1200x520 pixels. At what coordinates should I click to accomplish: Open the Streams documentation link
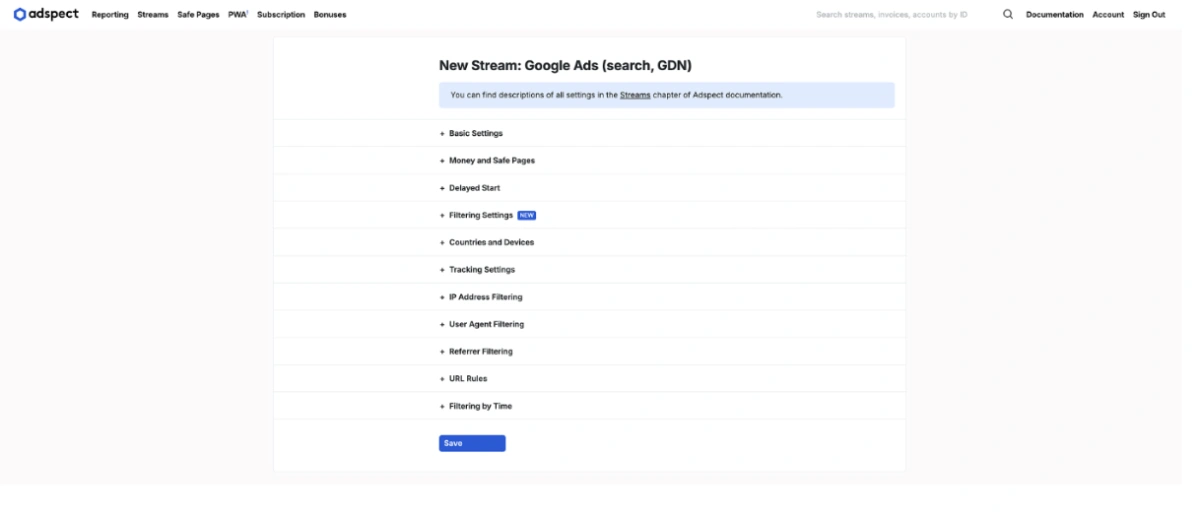pyautogui.click(x=635, y=95)
